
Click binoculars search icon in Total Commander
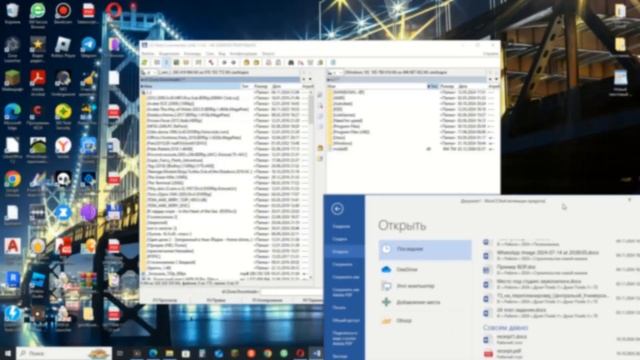(x=291, y=62)
